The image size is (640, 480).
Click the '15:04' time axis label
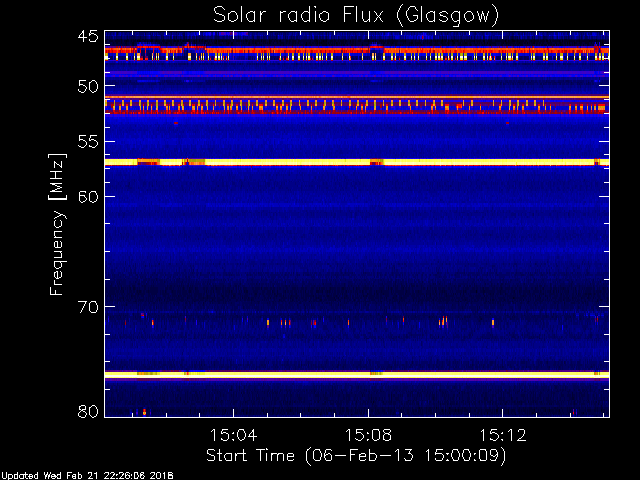coord(233,435)
